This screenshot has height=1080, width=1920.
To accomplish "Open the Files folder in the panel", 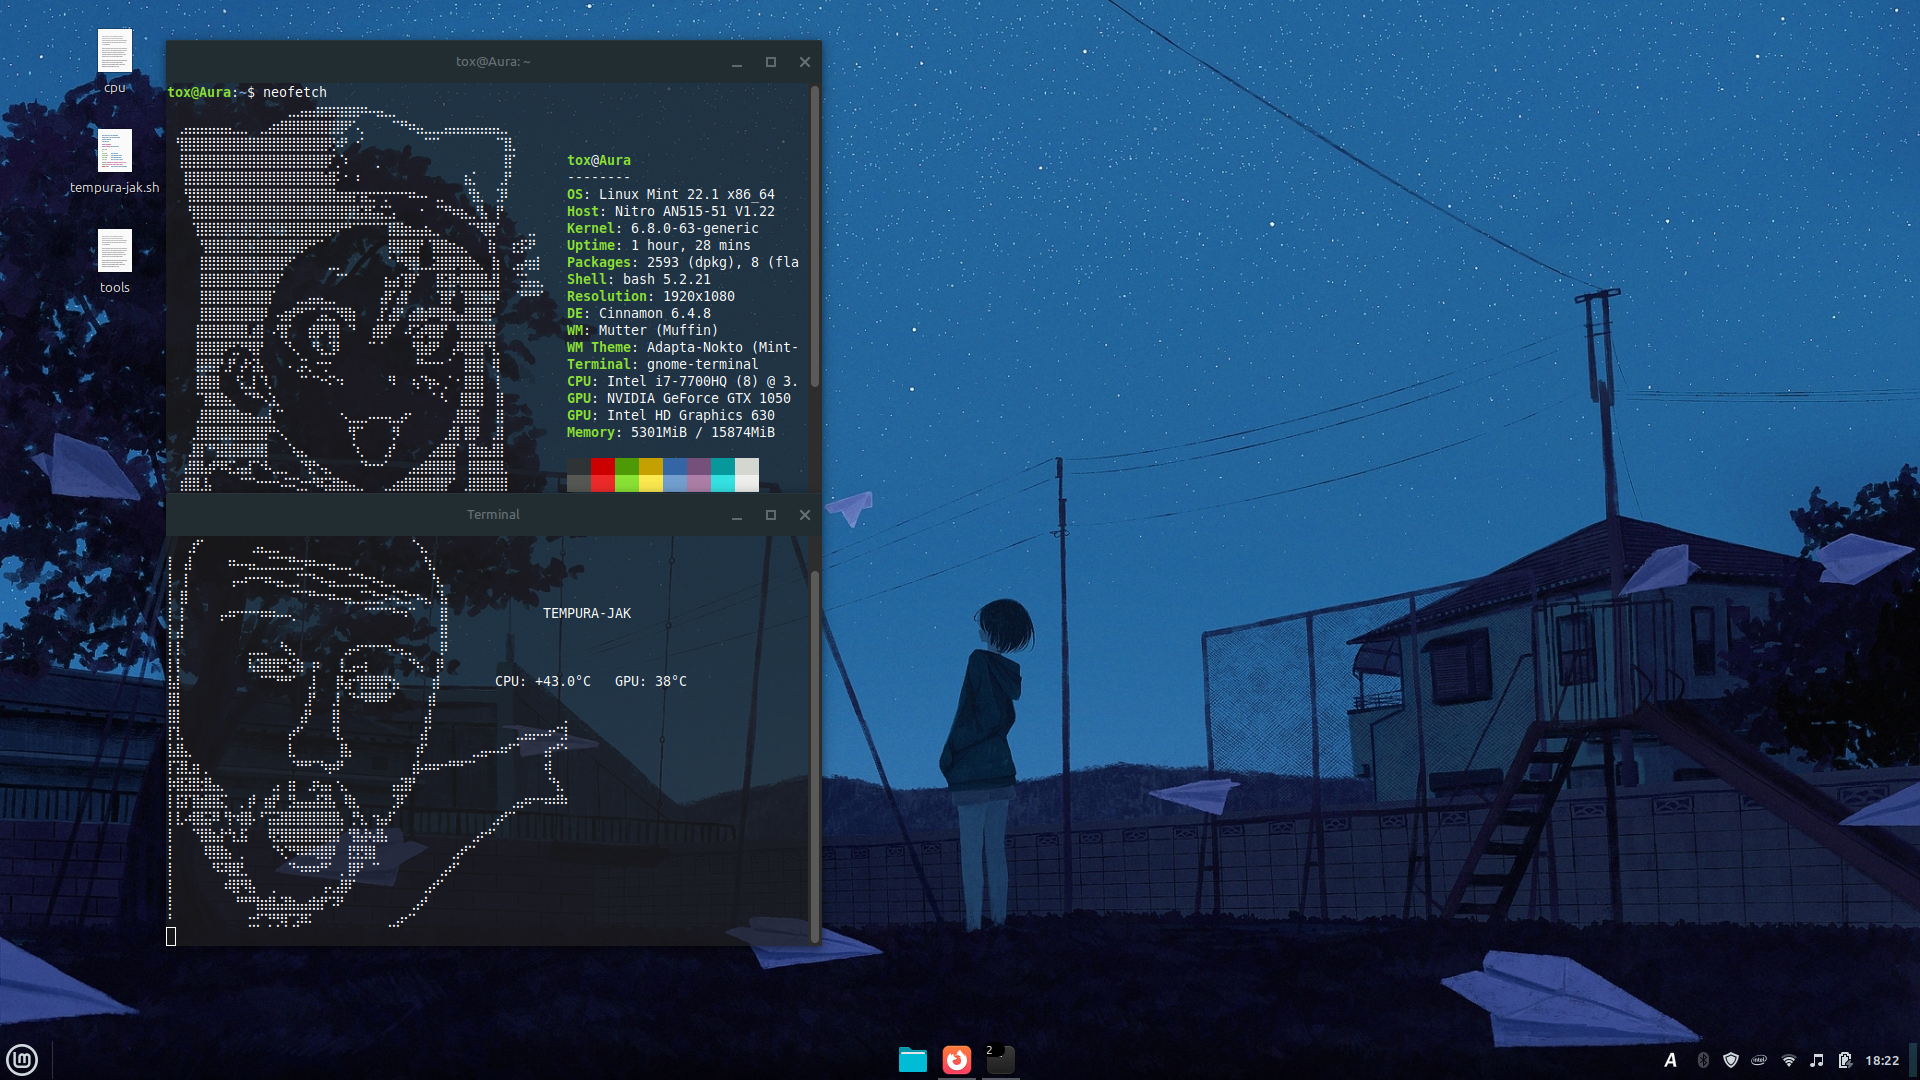I will click(x=913, y=1060).
